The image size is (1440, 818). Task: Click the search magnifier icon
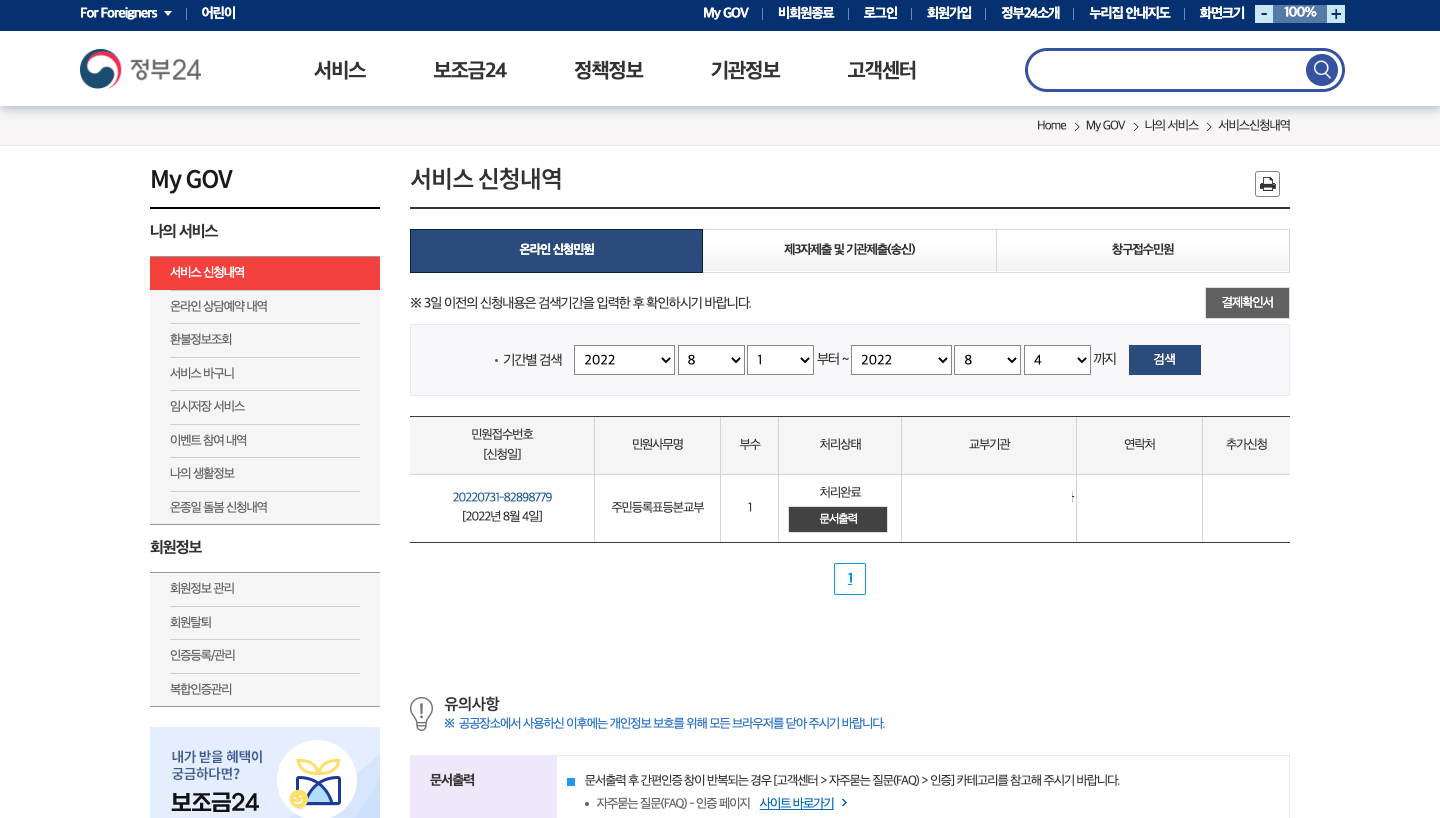[1321, 69]
